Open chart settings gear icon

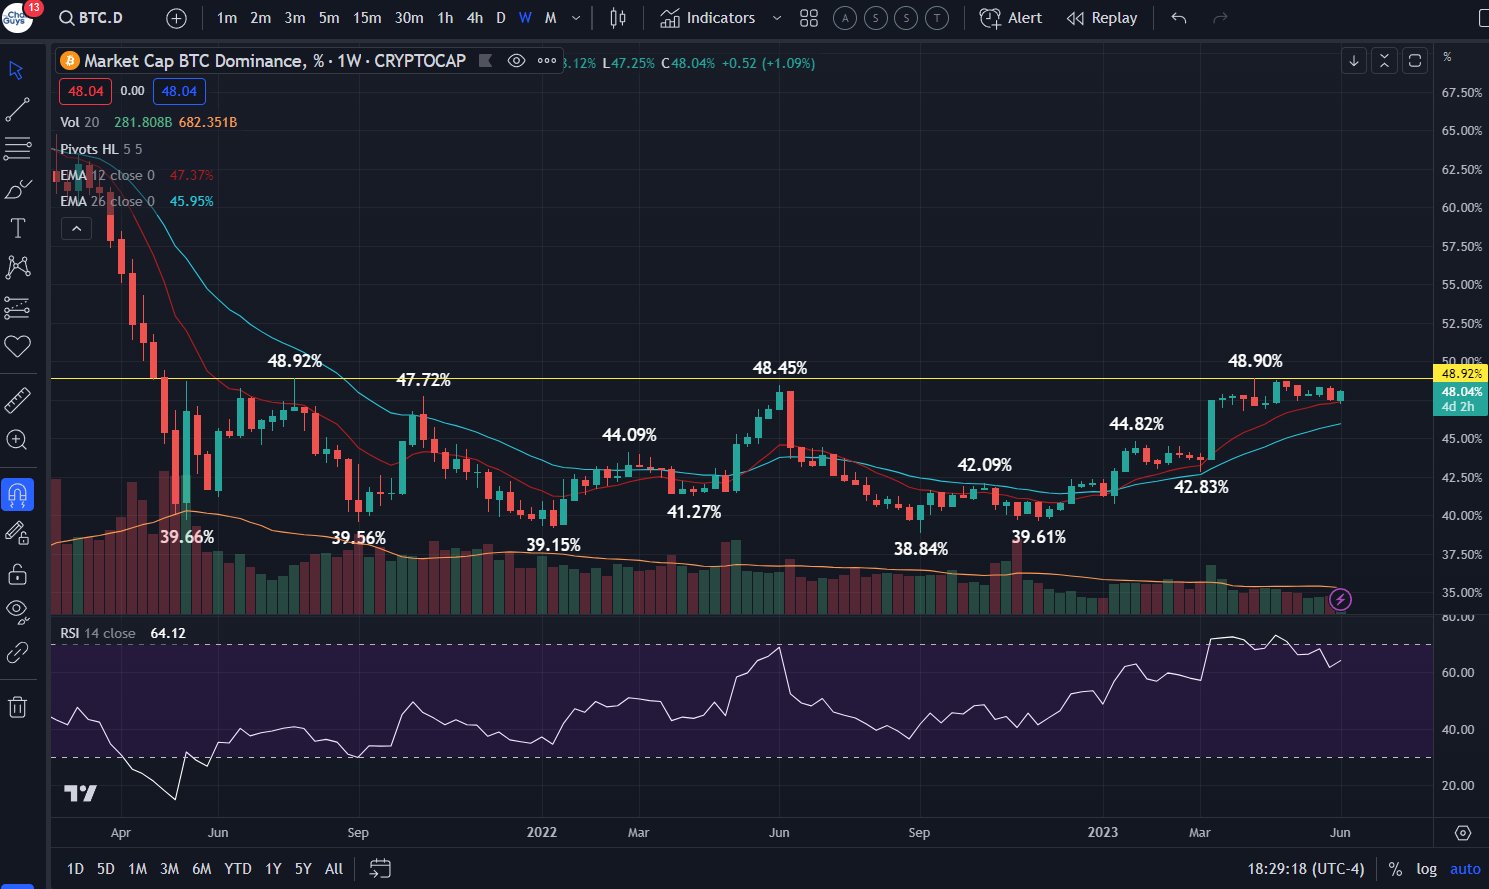(1463, 832)
